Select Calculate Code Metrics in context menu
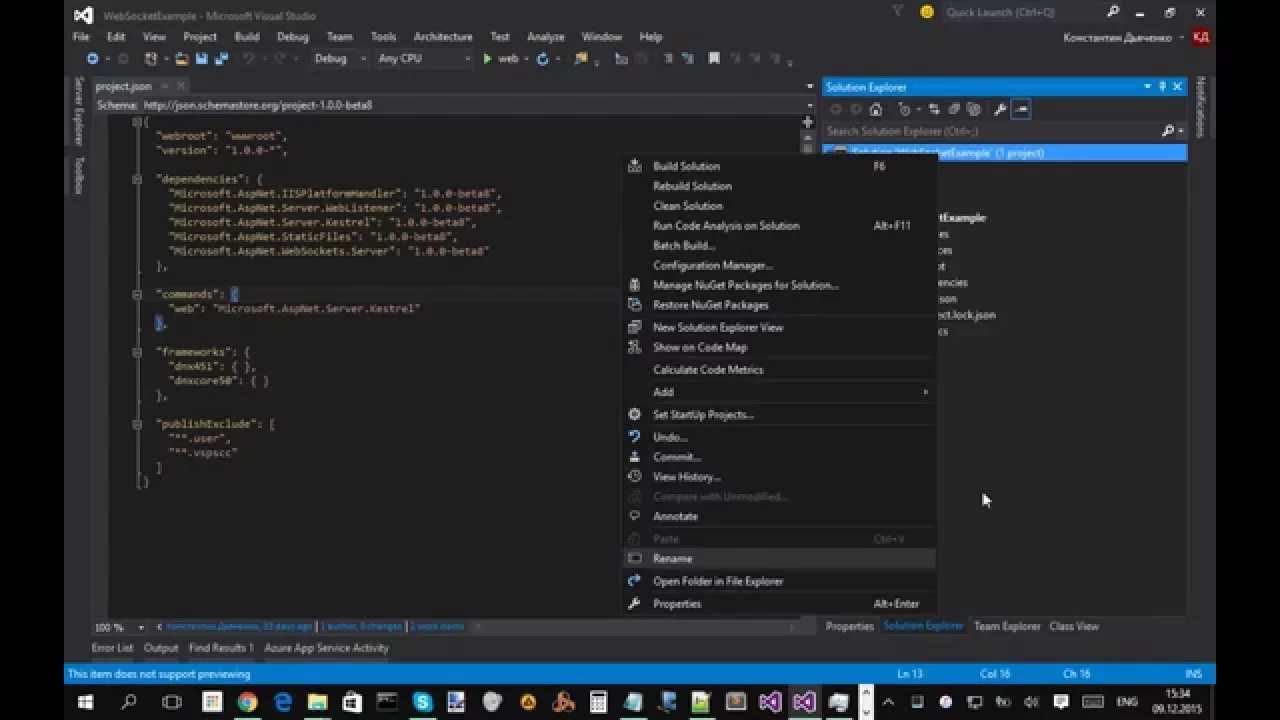The height and width of the screenshot is (720, 1280). point(780,370)
